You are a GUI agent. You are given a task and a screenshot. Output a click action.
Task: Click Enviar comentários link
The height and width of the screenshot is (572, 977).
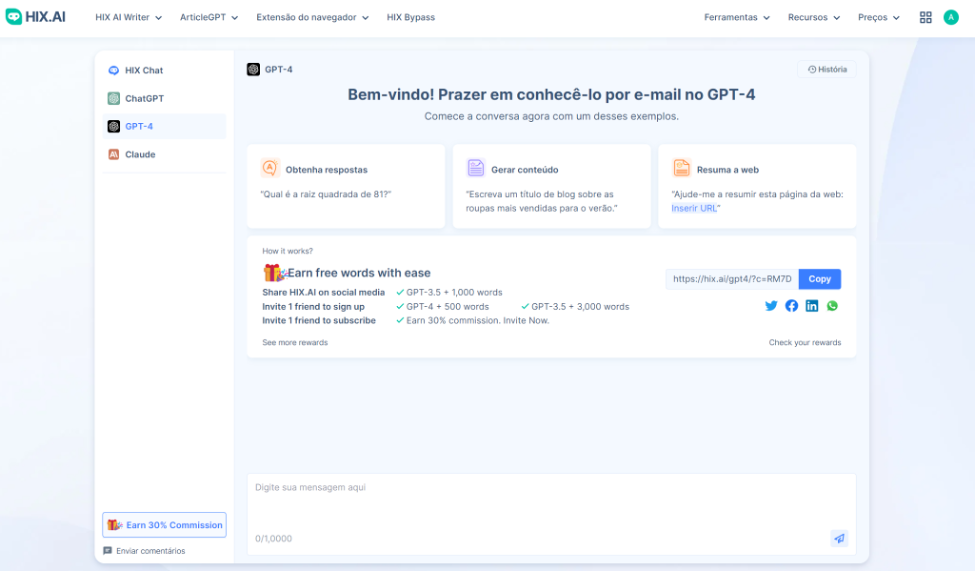tap(151, 551)
